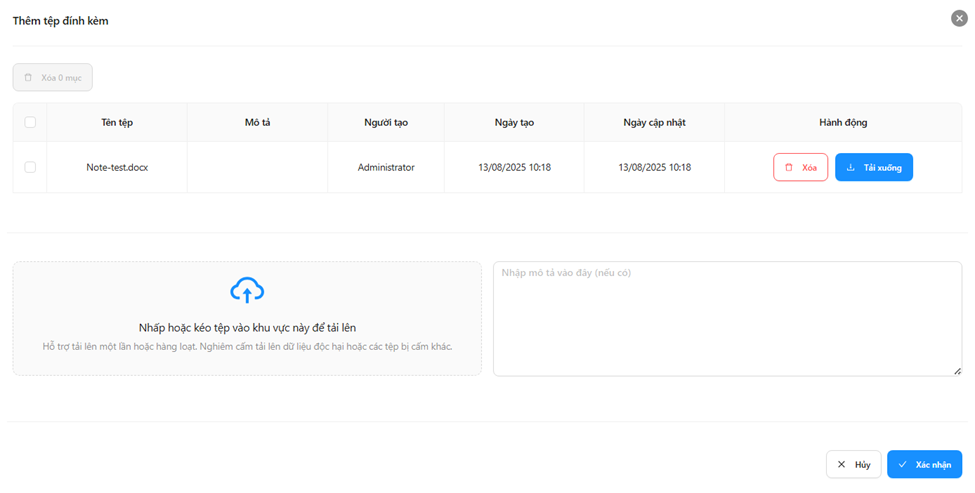This screenshot has width=975, height=493.
Task: Click the "Nhấp hoặc kéo tệp" upload text
Action: tap(247, 327)
